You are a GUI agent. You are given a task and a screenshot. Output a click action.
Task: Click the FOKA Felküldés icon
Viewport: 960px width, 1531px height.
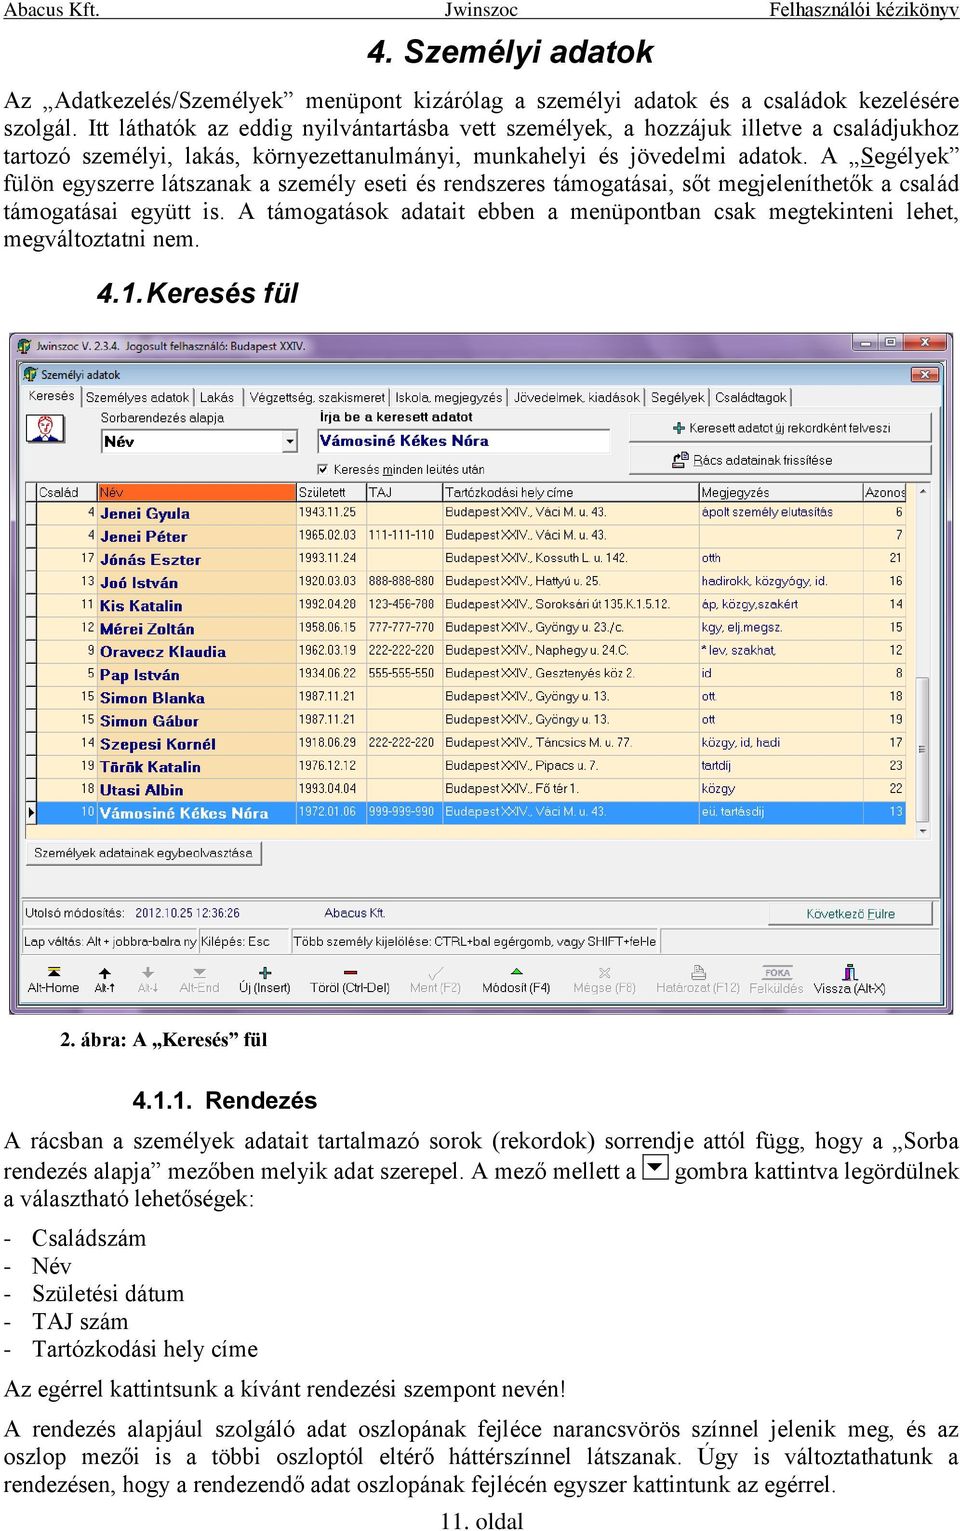(777, 972)
